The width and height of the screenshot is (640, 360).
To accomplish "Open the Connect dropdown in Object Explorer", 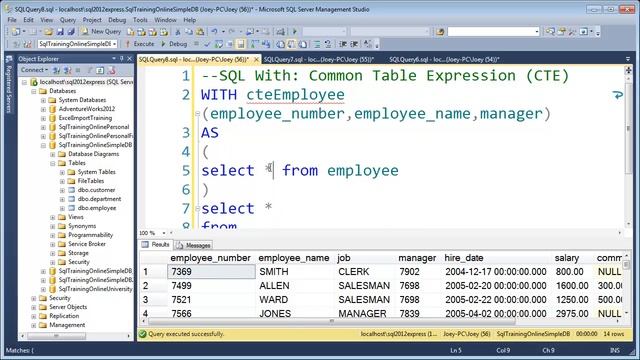I will click(x=35, y=70).
